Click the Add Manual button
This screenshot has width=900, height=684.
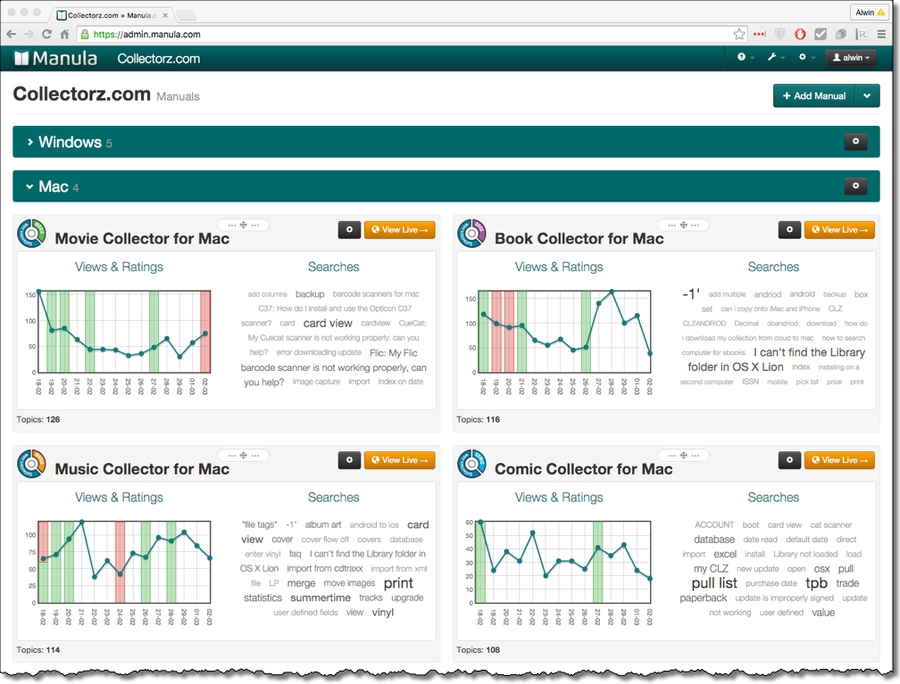(814, 96)
